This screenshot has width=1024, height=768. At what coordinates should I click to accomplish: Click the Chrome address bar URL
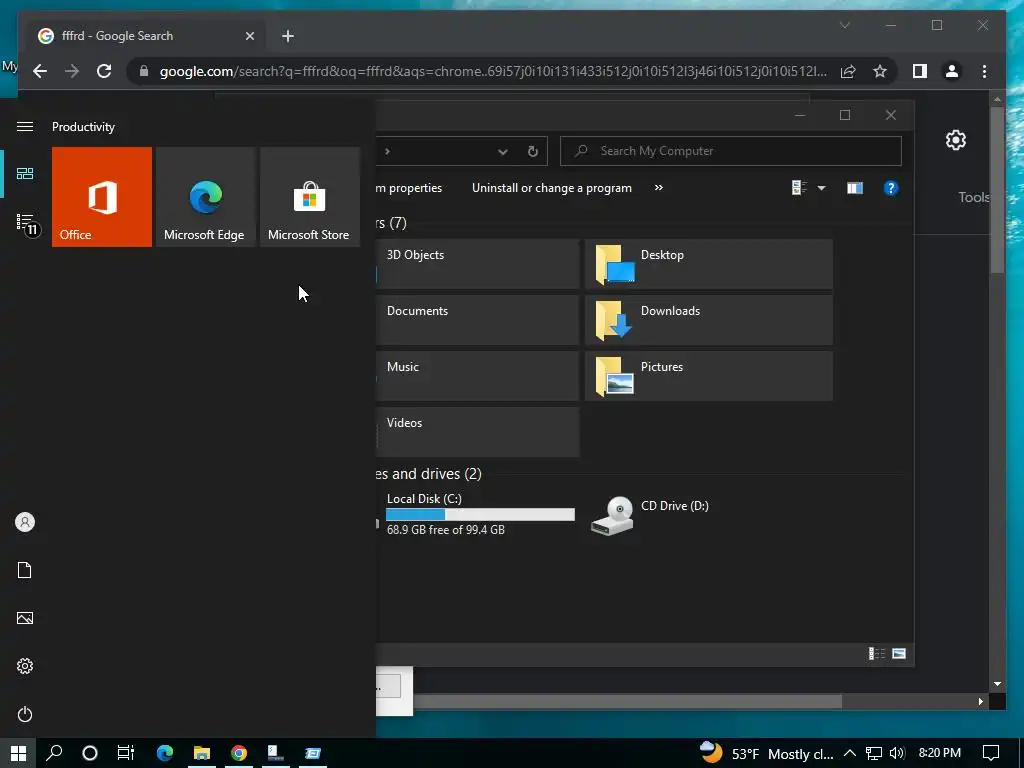click(x=493, y=71)
